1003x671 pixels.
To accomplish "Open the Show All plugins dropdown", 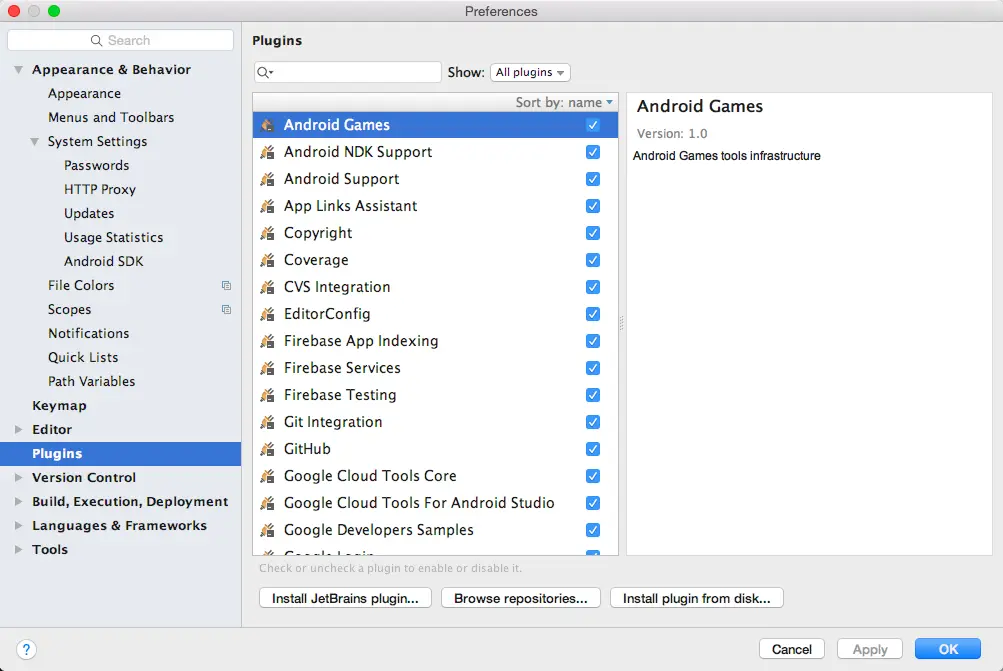I will click(x=530, y=72).
